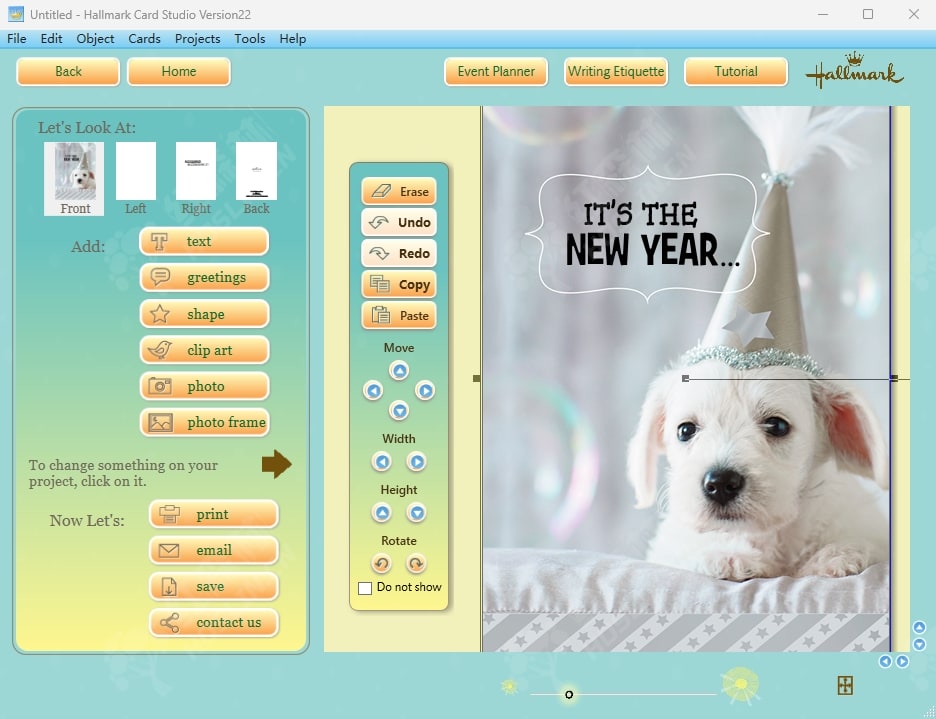Add text to the card

point(204,241)
